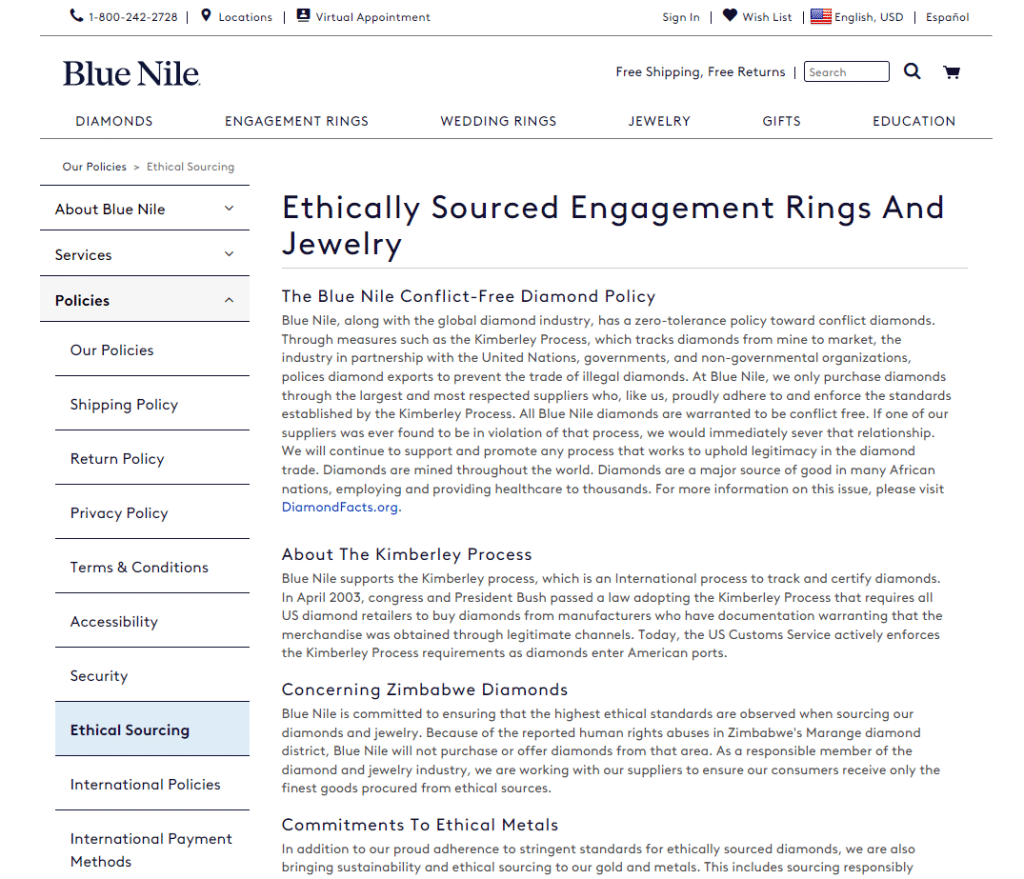
Task: Click the Blue Nile logo
Action: (131, 74)
